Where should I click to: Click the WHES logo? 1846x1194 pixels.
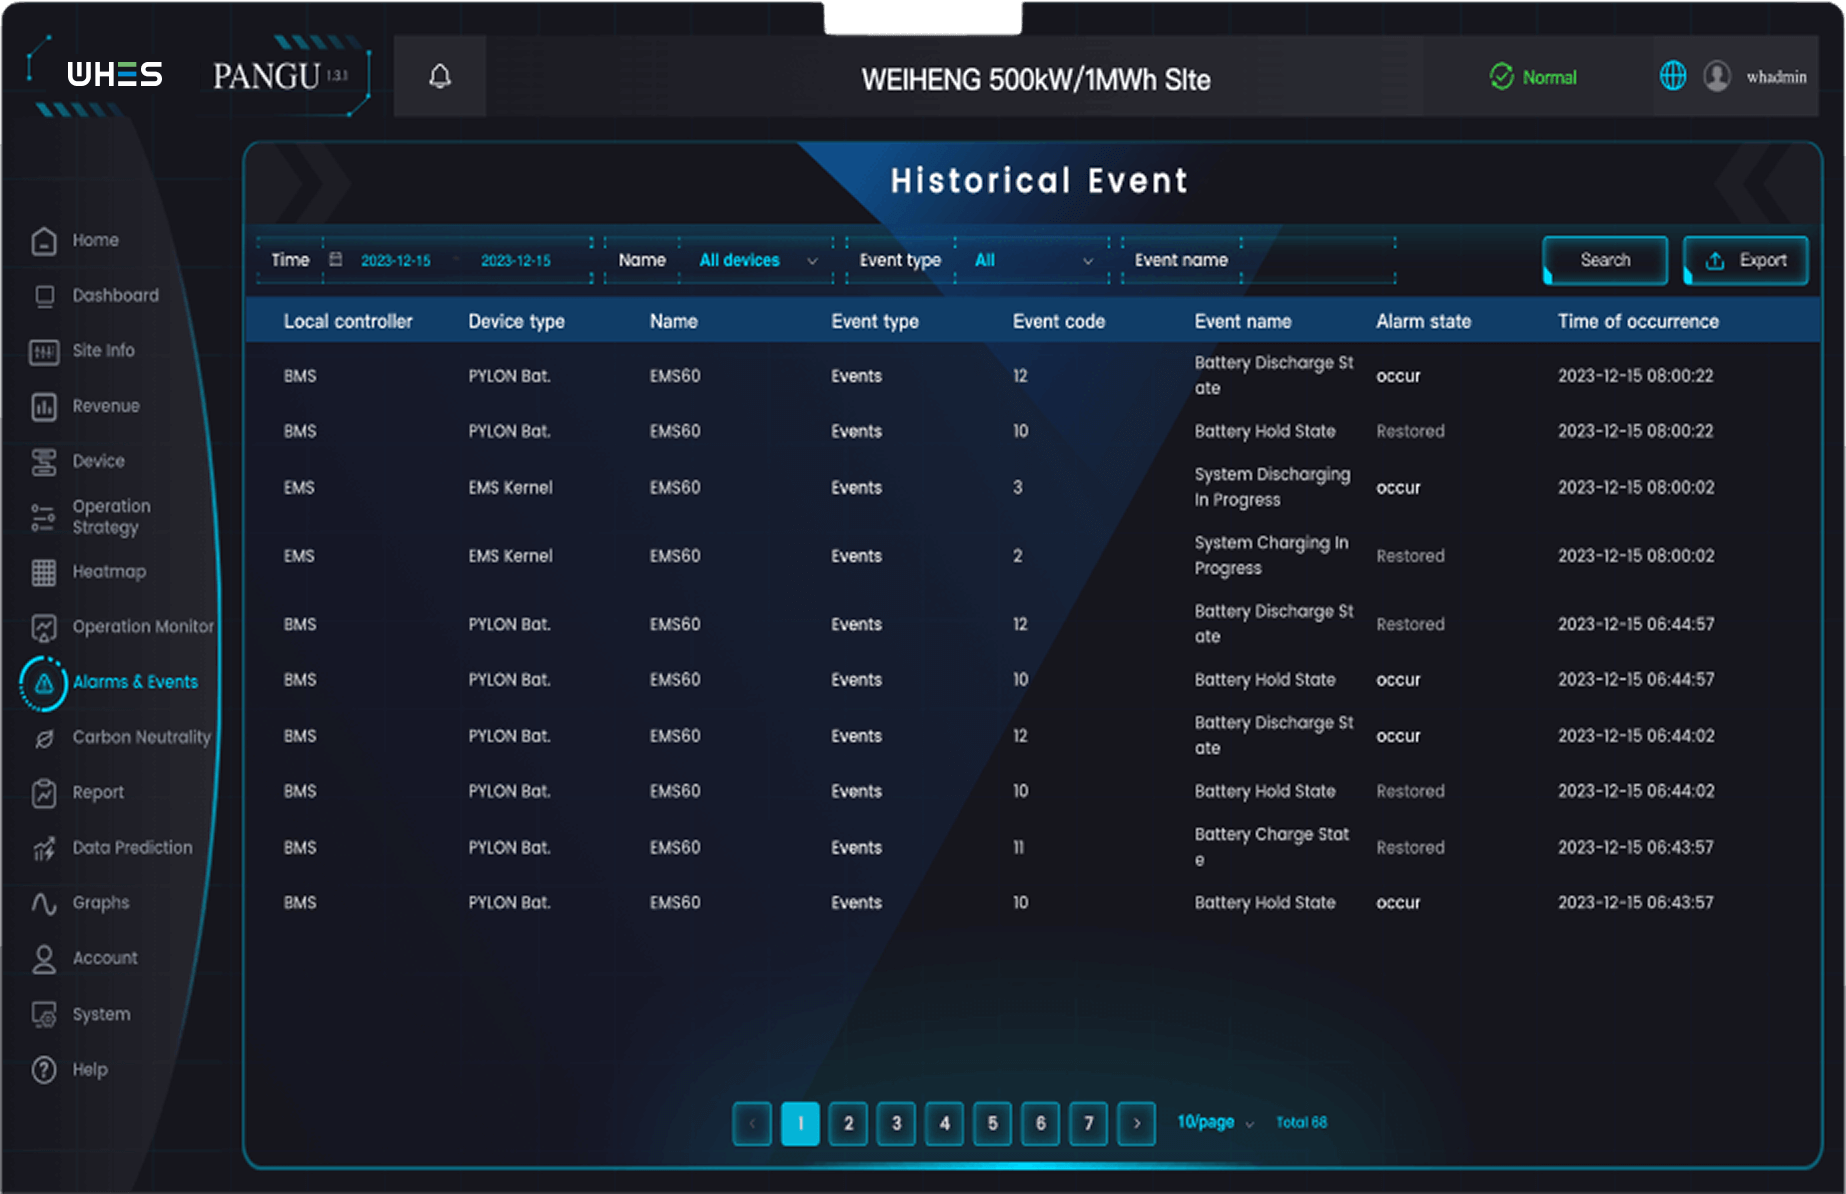click(x=114, y=75)
